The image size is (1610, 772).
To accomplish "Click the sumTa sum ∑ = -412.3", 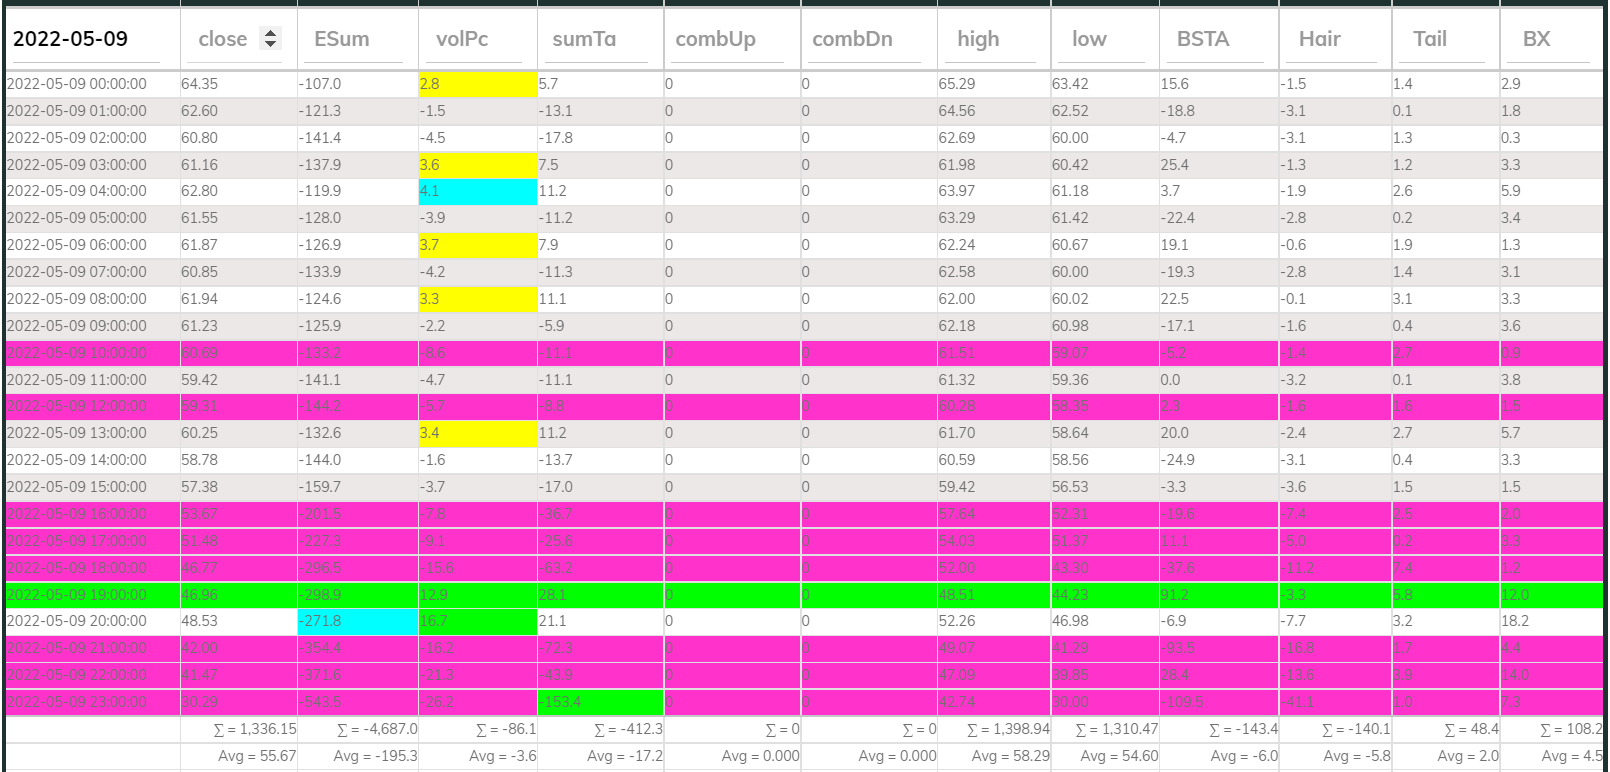I will tap(628, 729).
